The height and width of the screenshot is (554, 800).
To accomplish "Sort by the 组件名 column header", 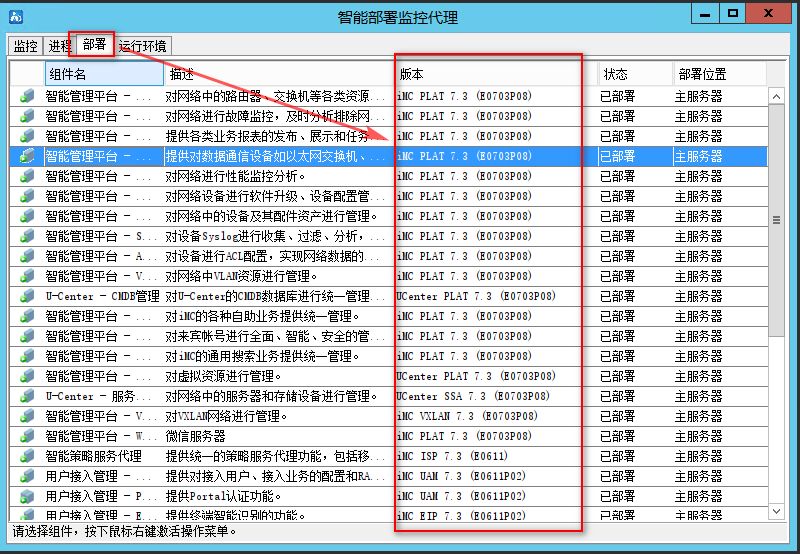I will click(x=104, y=74).
